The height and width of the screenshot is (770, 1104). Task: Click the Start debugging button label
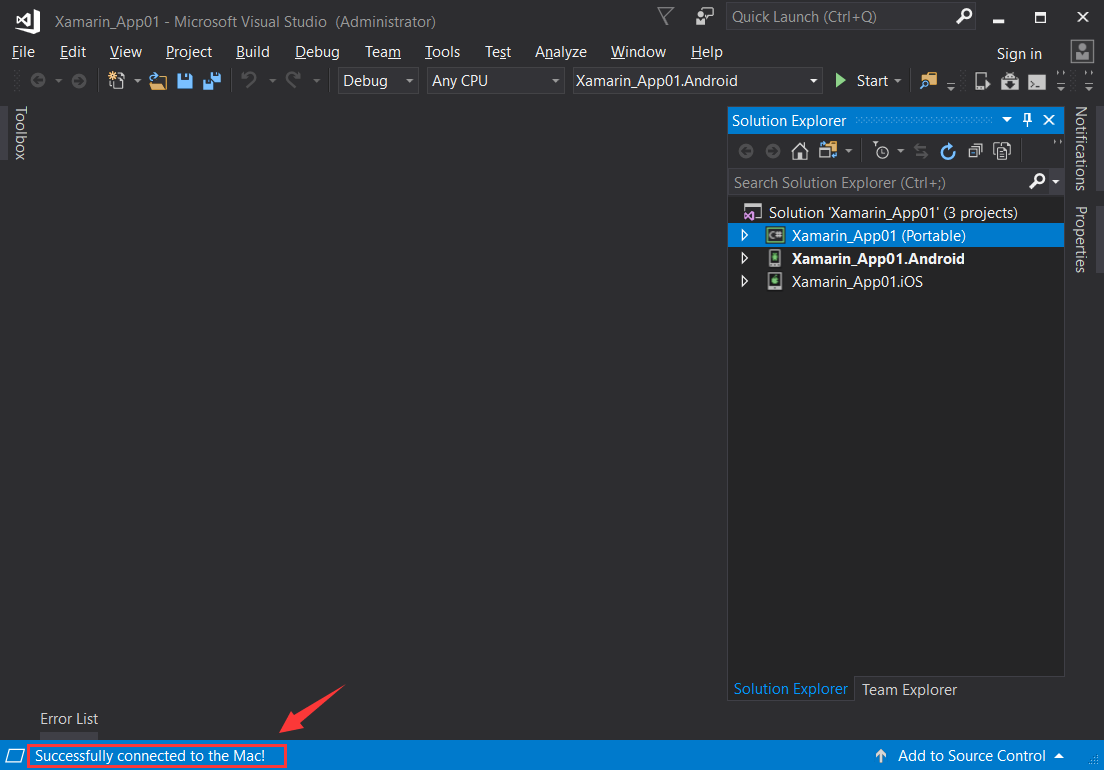coord(872,81)
